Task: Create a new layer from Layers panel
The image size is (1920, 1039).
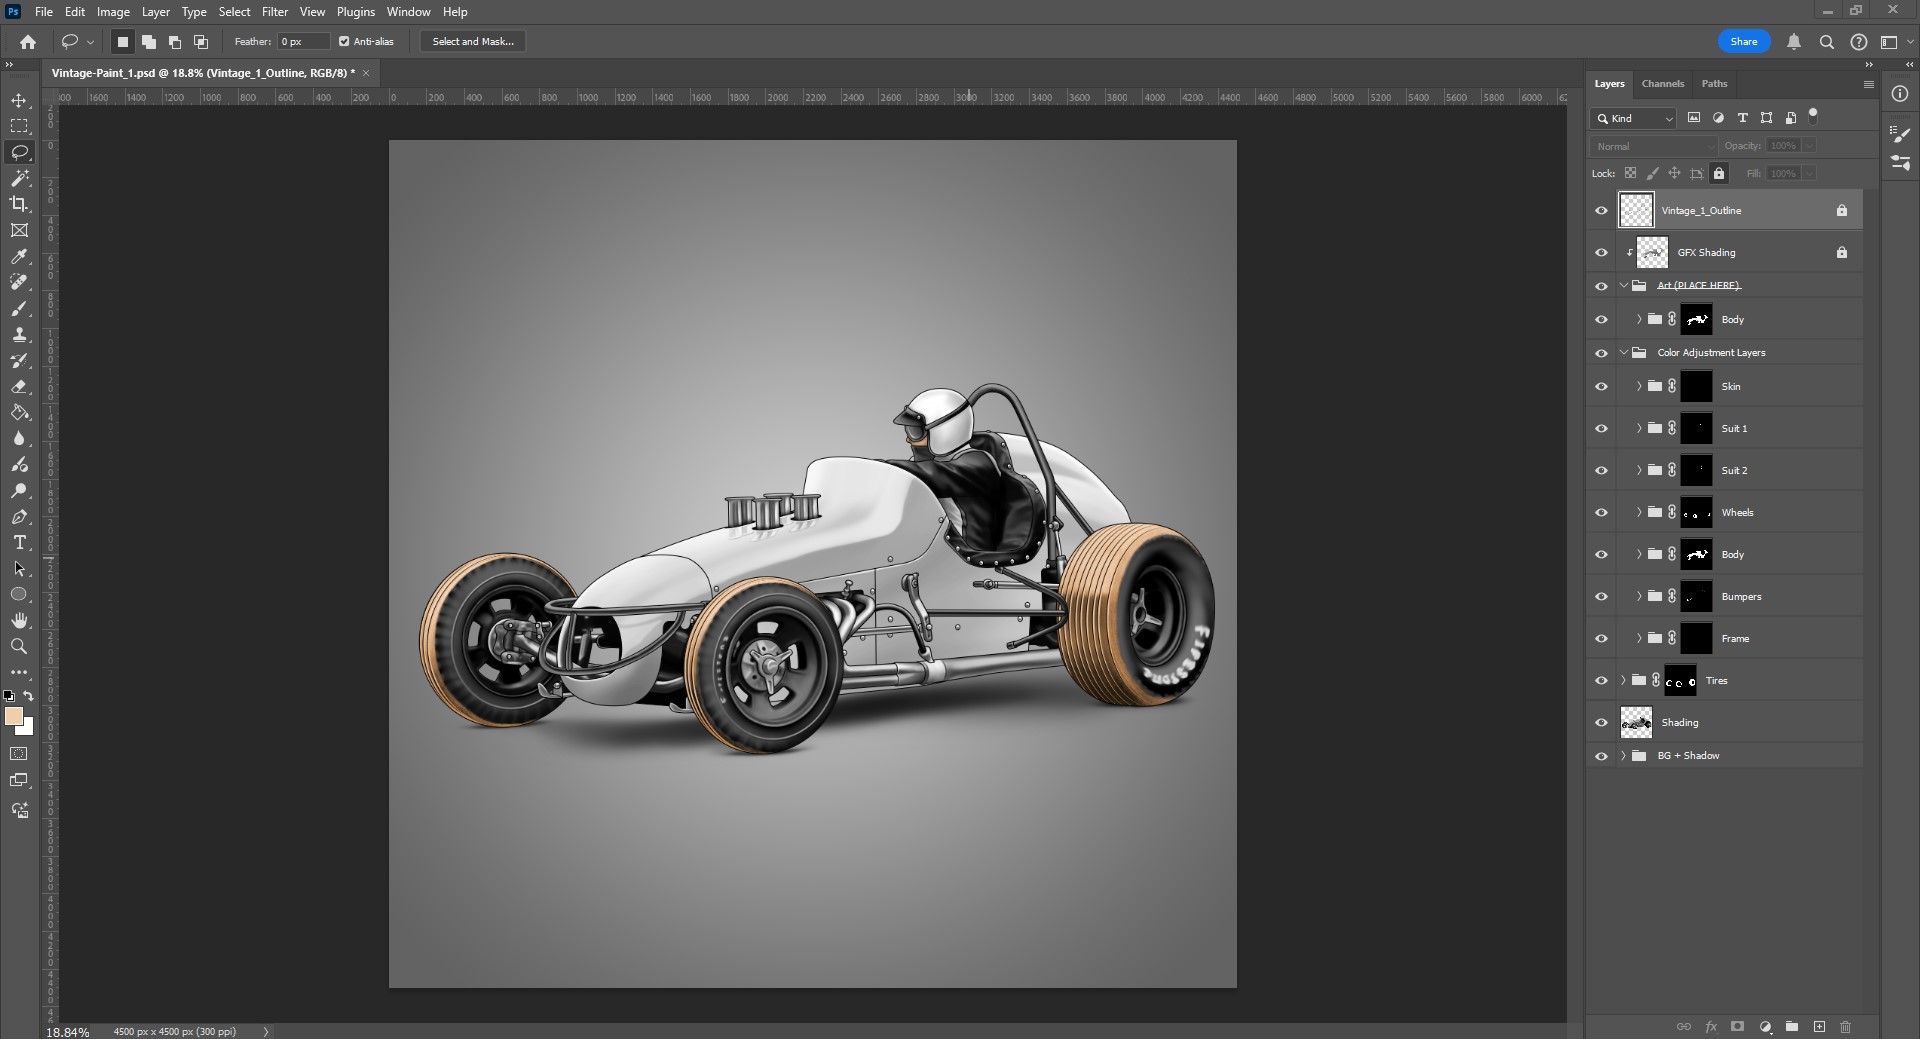Action: tap(1819, 1027)
